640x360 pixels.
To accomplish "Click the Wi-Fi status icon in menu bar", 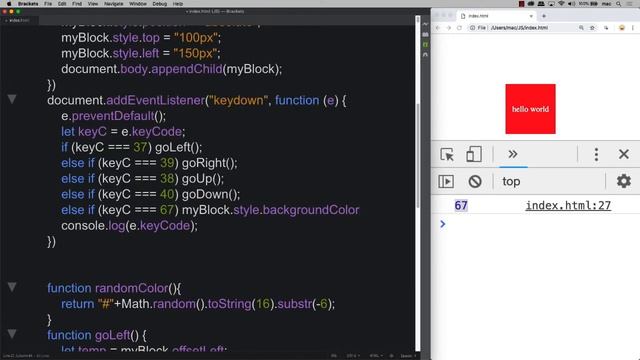I will click(561, 4).
